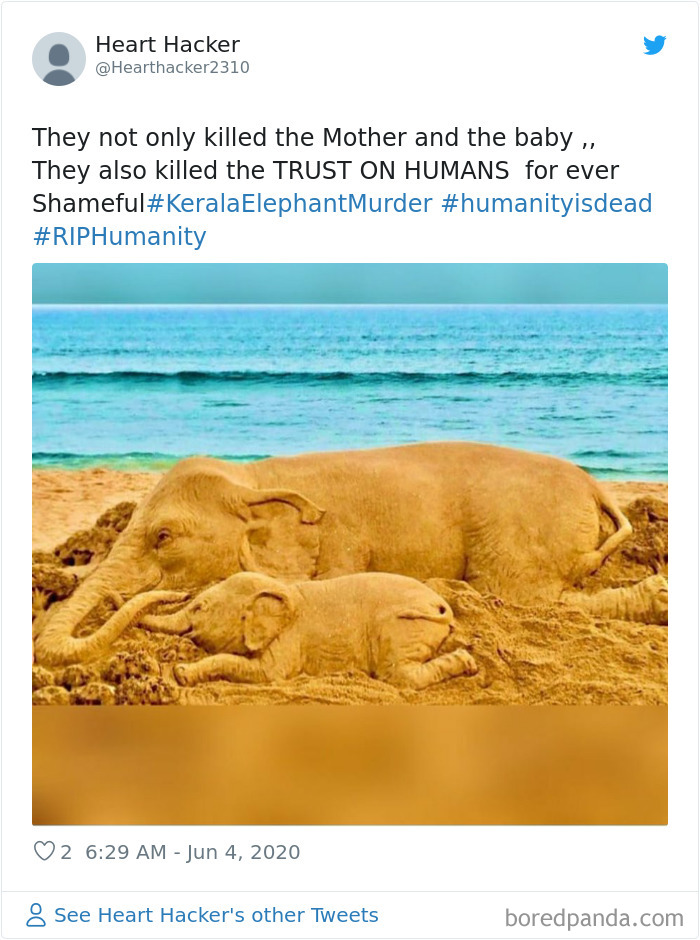Like the tweet via heart icon
Image resolution: width=700 pixels, height=940 pixels.
43,851
